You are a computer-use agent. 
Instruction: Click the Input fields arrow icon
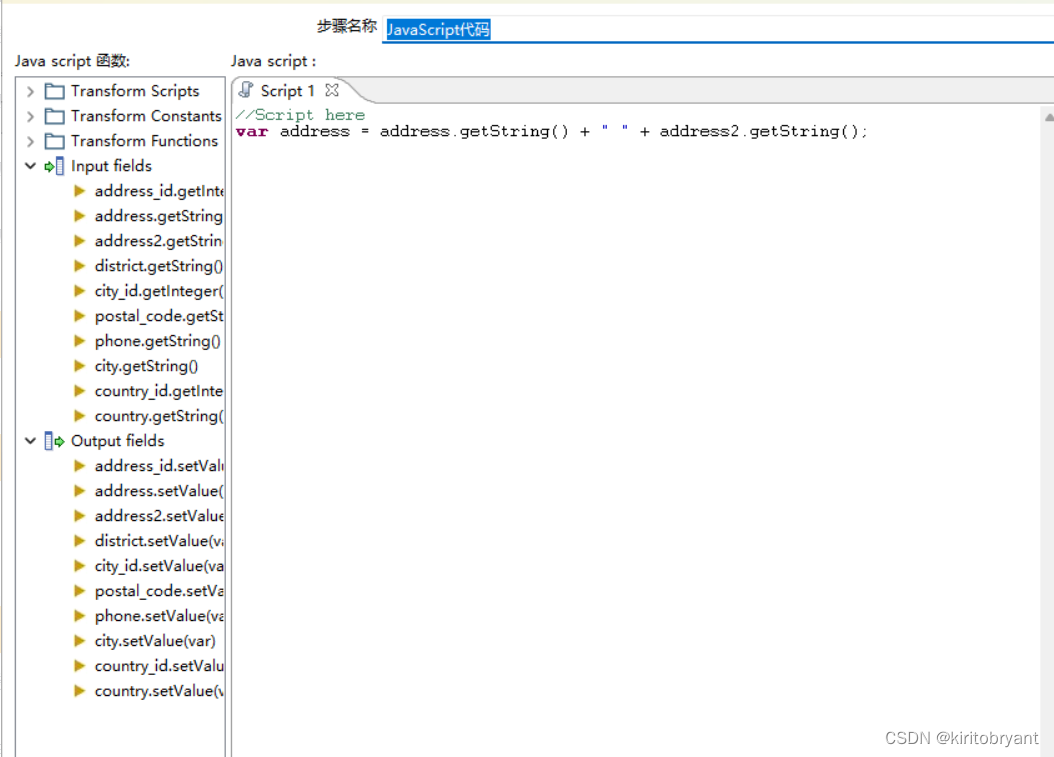54,165
